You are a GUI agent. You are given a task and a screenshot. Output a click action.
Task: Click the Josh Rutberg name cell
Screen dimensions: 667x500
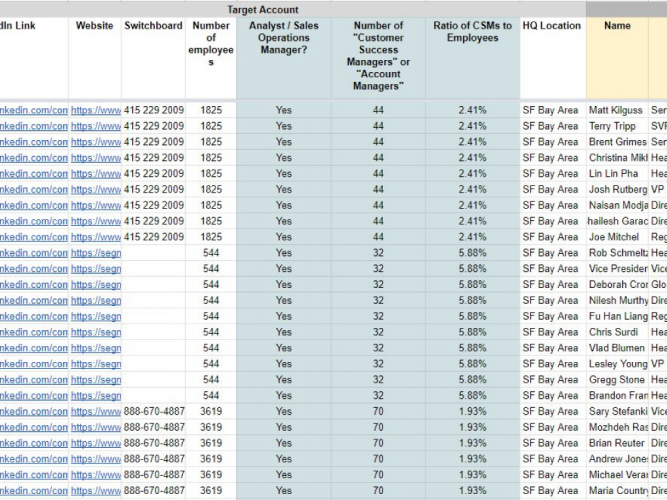coord(617,189)
